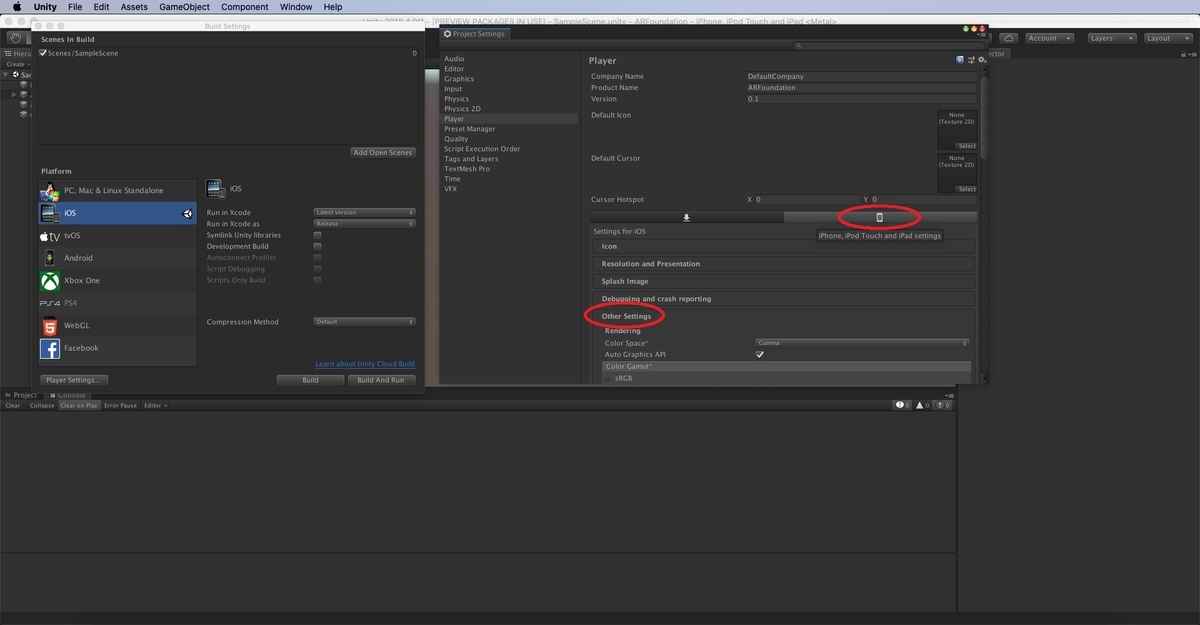
Task: Click the cloud services icon in toolbar
Action: pos(1009,38)
